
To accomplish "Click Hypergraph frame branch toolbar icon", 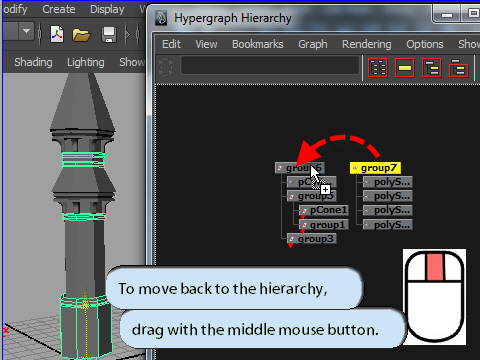I will [x=458, y=68].
